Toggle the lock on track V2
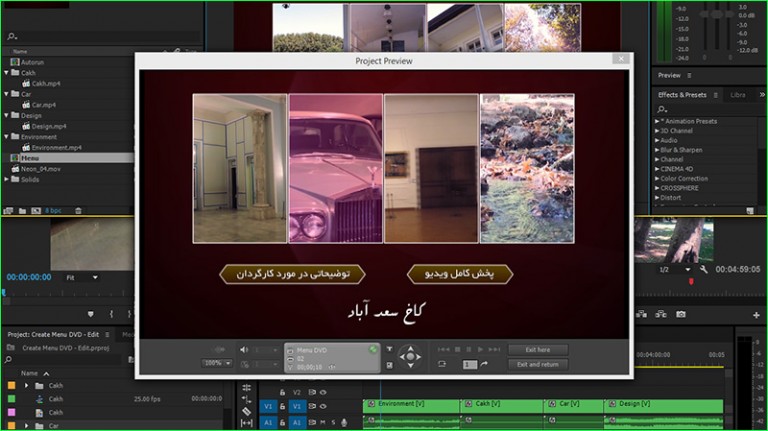Image resolution: width=768 pixels, height=431 pixels. [x=283, y=392]
